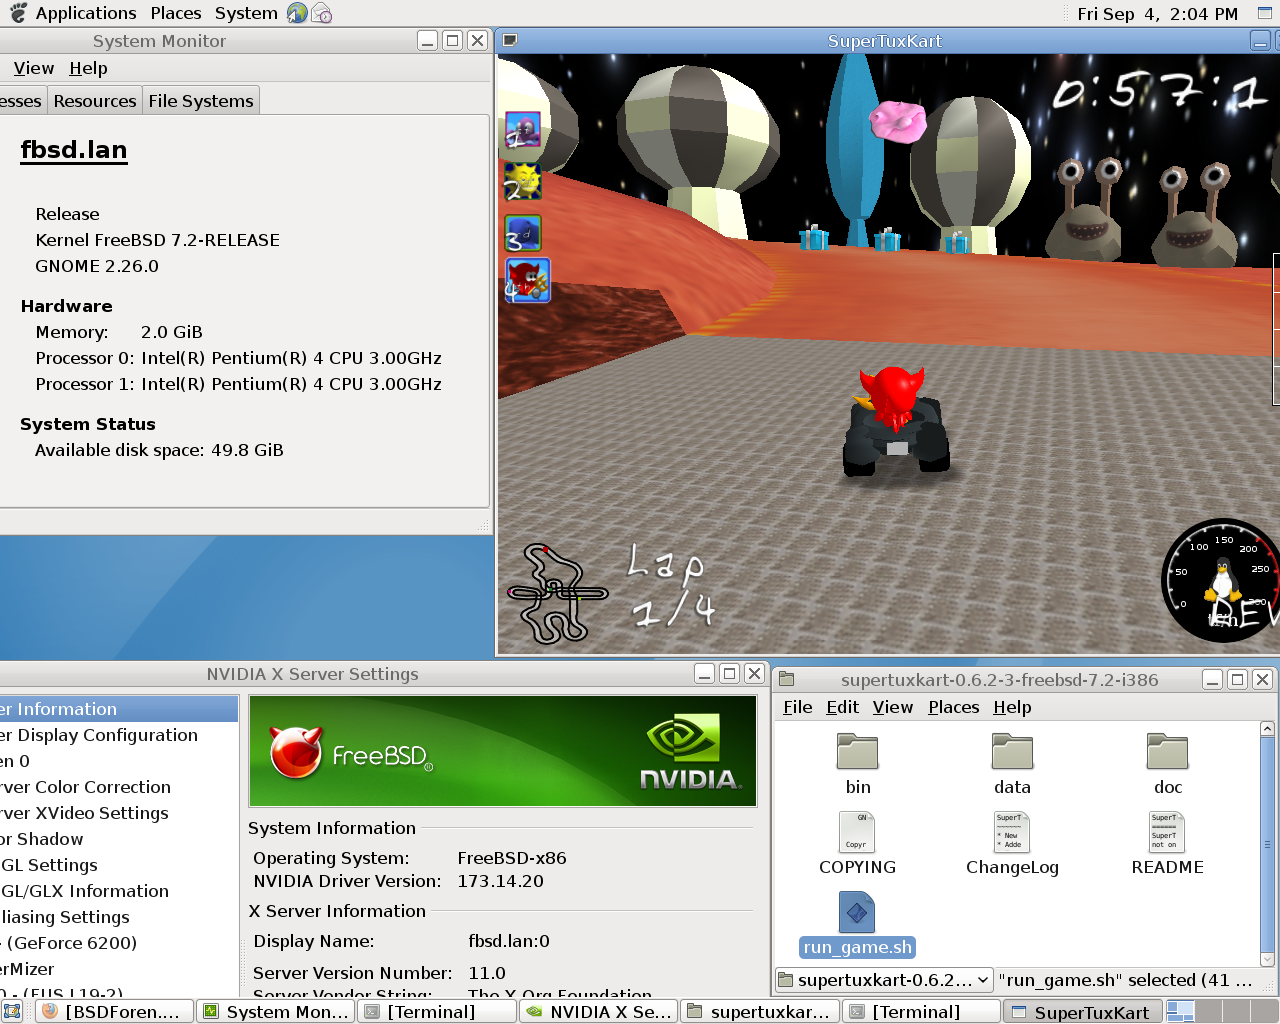Click the NVIDIA logo banner
Screen dimensions: 1280x1024
click(502, 751)
